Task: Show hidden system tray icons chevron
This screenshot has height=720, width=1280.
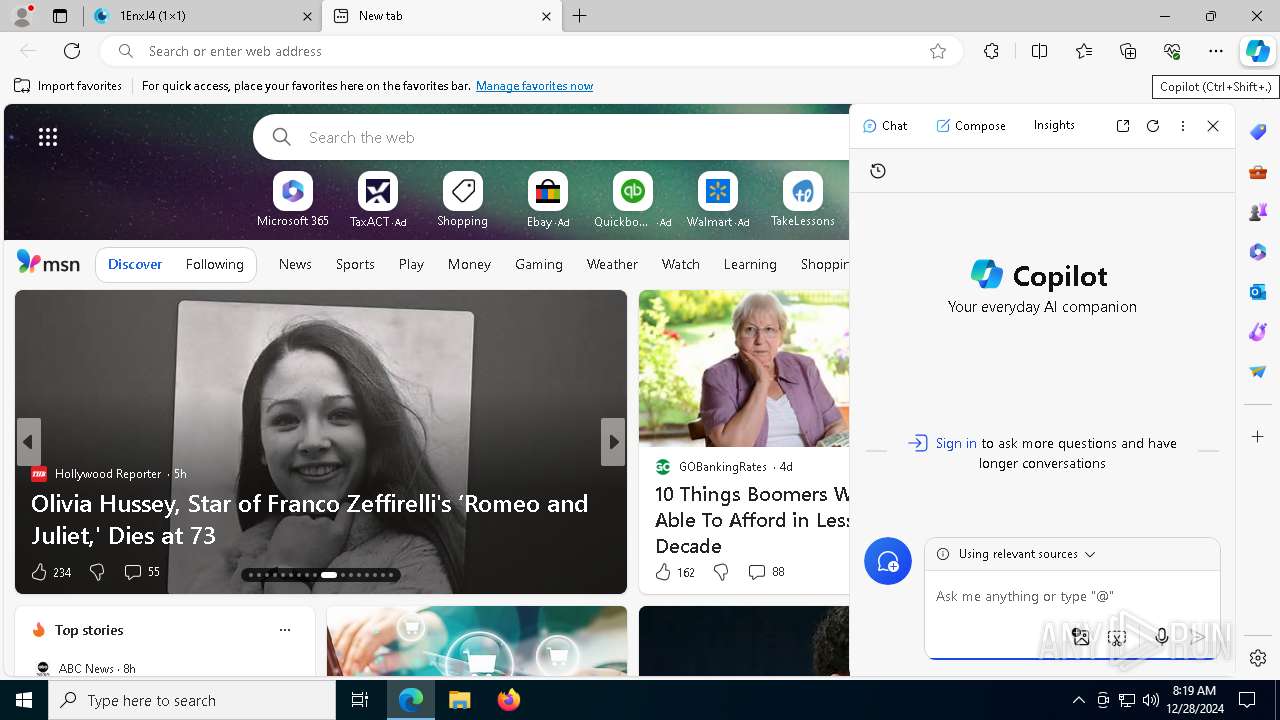Action: 1079,700
